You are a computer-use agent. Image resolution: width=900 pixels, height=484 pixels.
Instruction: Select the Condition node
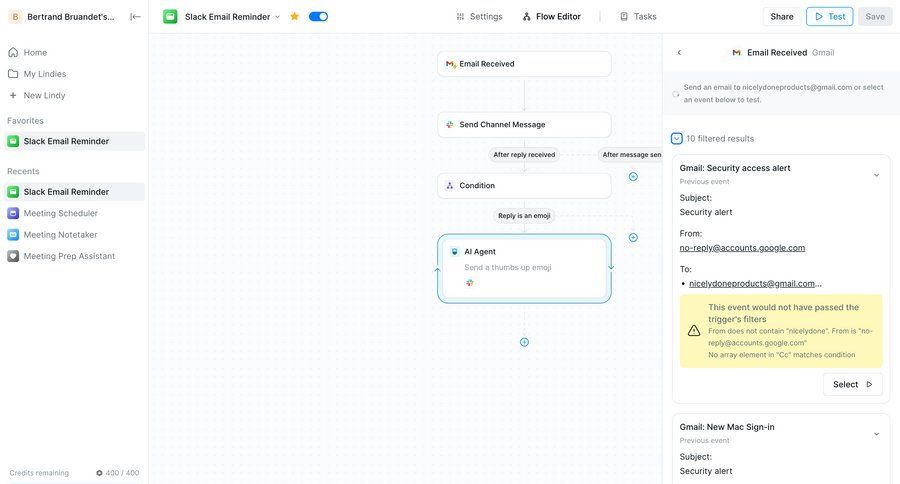pyautogui.click(x=524, y=185)
